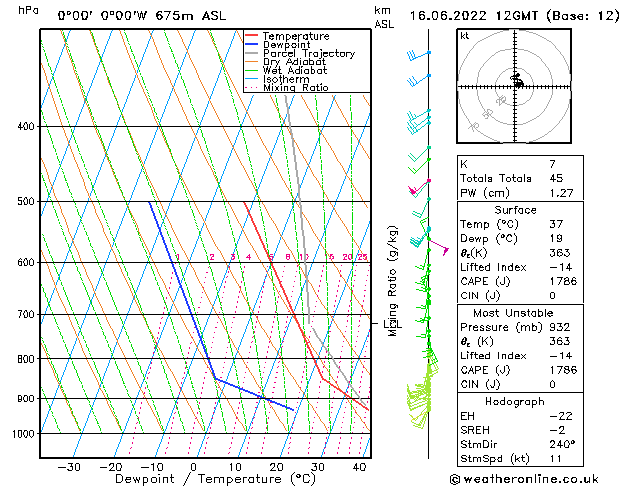Viewport: 629px width, 486px height.
Task: Click the 400 hPa pressure axis label
Action: [x=26, y=126]
